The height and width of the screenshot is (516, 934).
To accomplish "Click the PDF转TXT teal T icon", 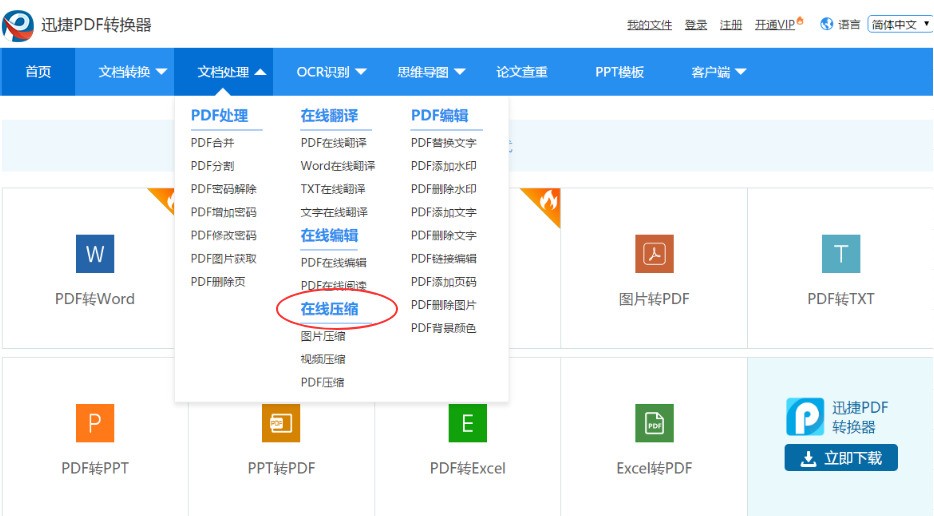I will tap(840, 254).
